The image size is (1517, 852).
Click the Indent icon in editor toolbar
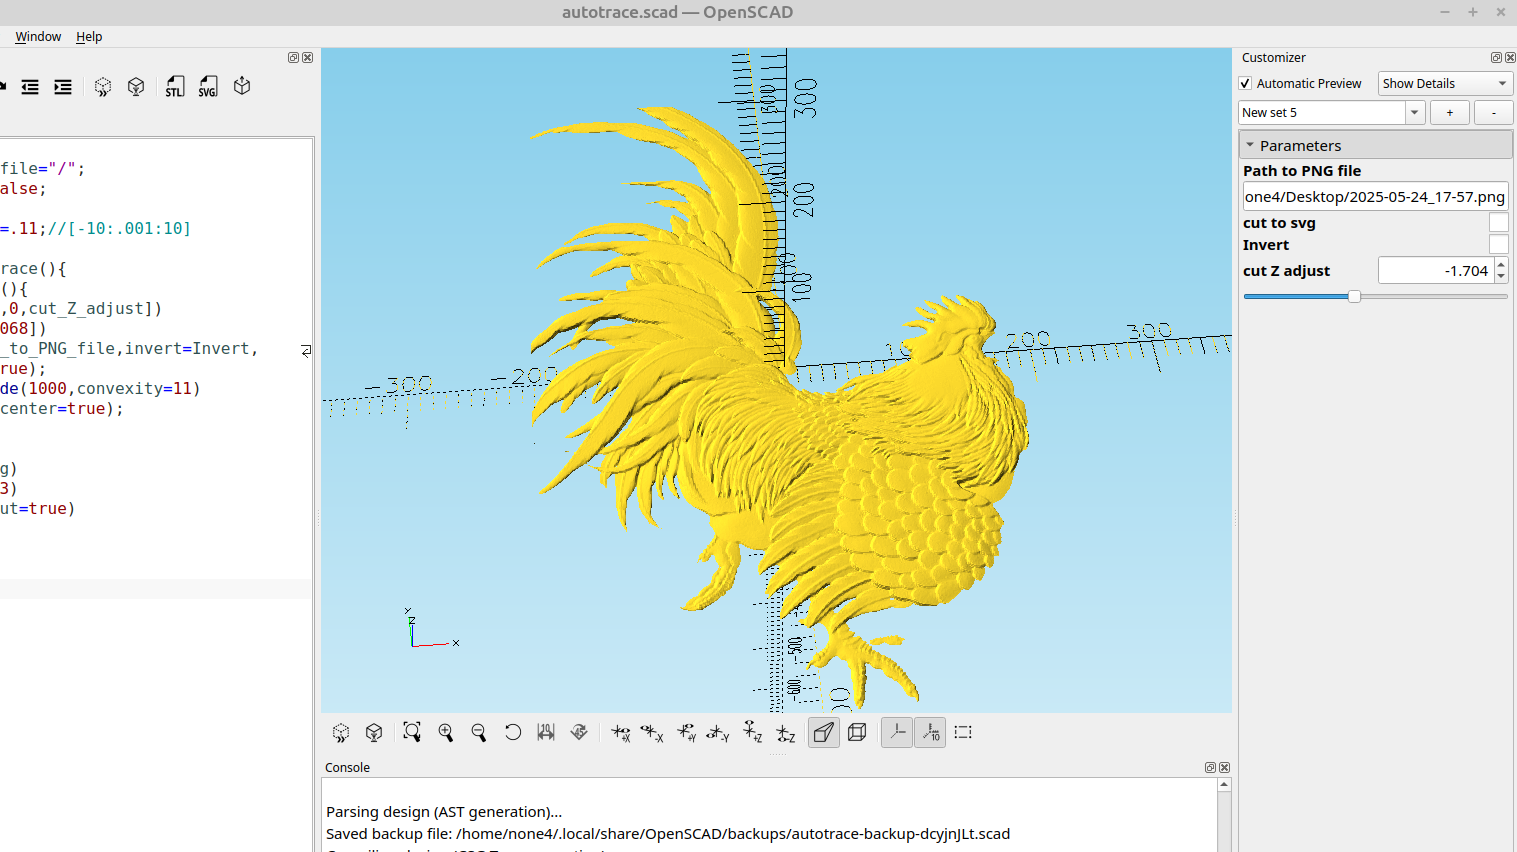[x=63, y=87]
